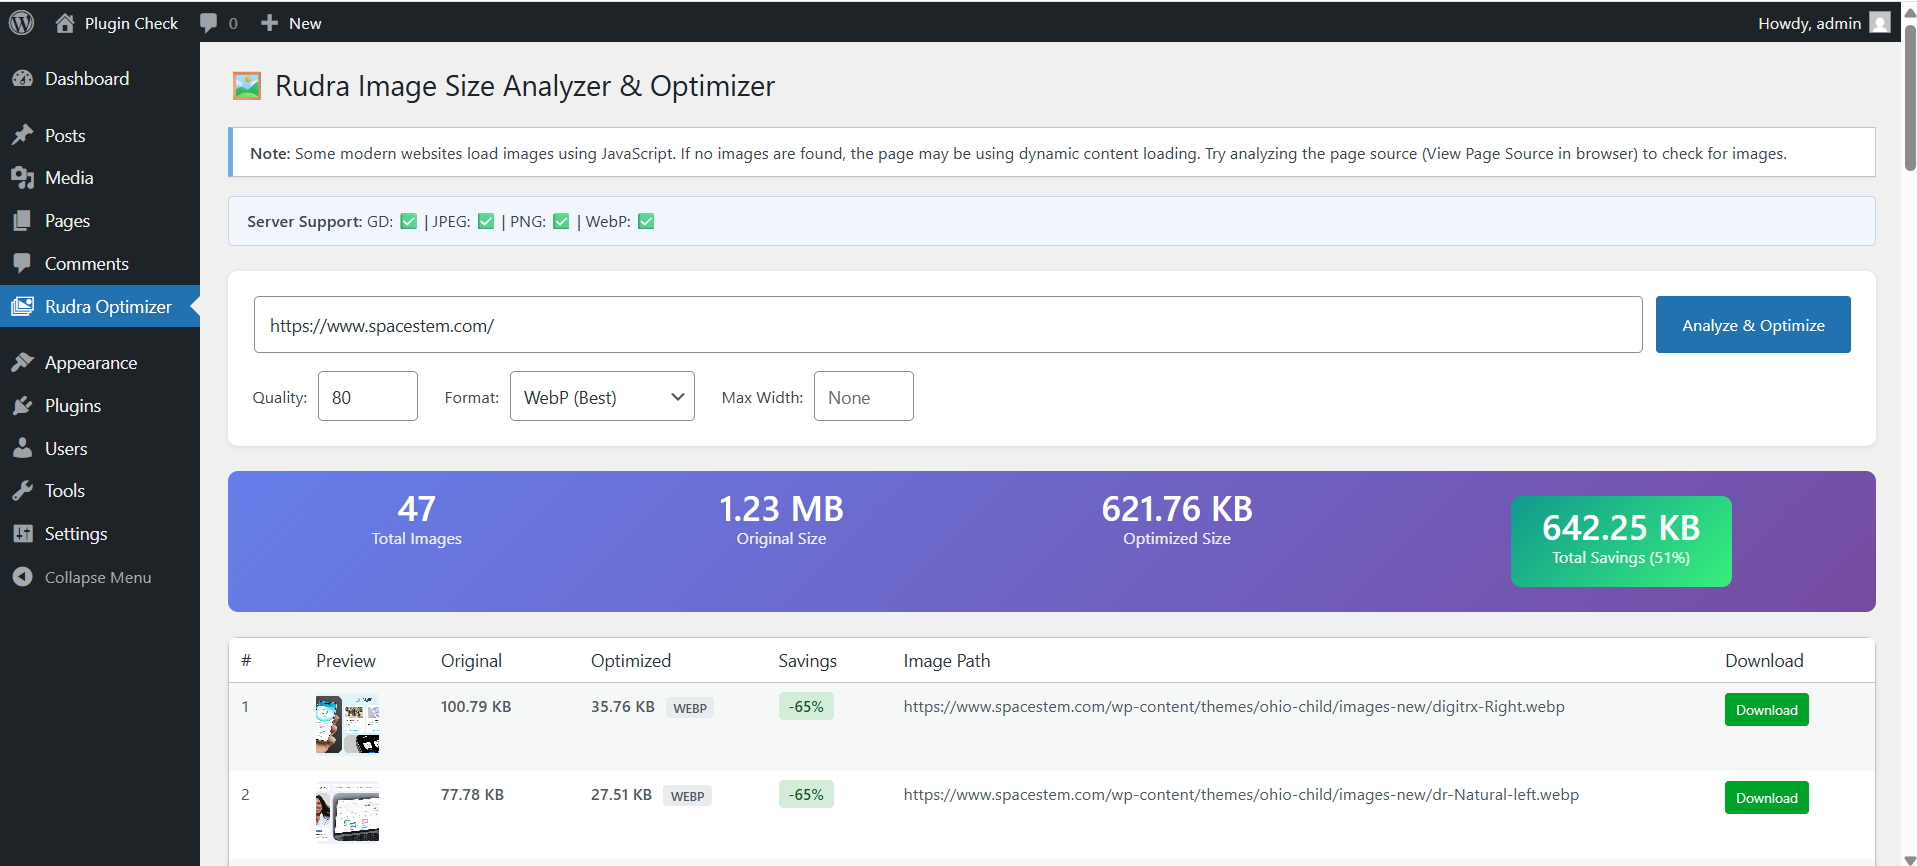Open the Format dropdown WebP (Best)
The width and height of the screenshot is (1917, 866).
(602, 397)
